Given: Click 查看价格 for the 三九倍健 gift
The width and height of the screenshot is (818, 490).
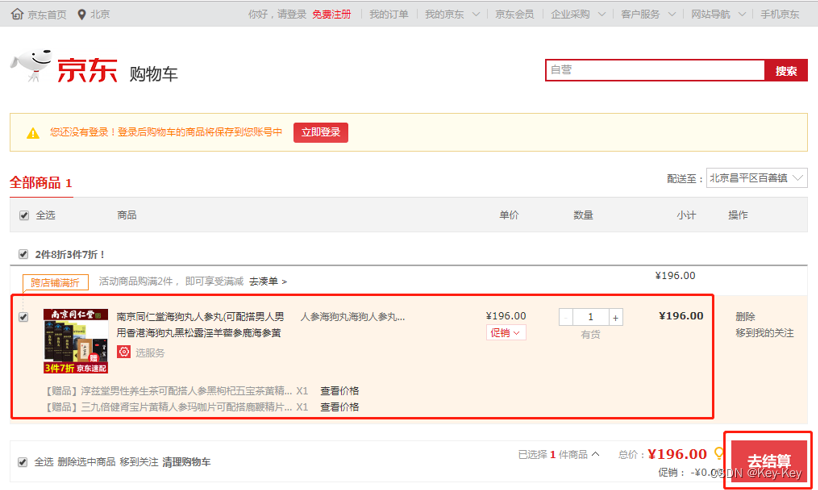Looking at the screenshot, I should click(x=339, y=407).
